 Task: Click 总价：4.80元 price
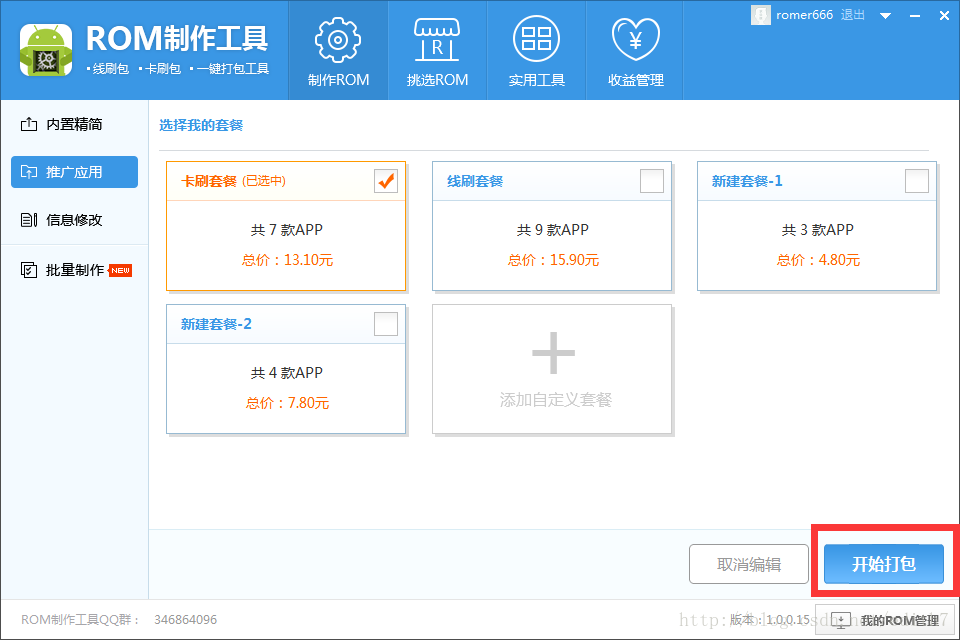click(818, 260)
